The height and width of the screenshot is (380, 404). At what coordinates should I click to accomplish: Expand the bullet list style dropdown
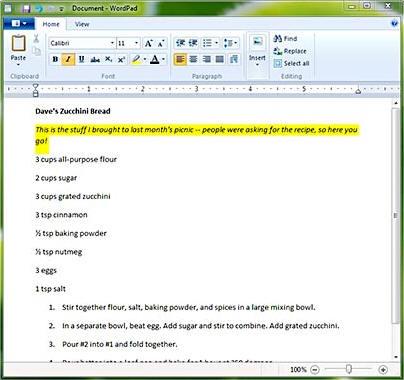tap(217, 43)
